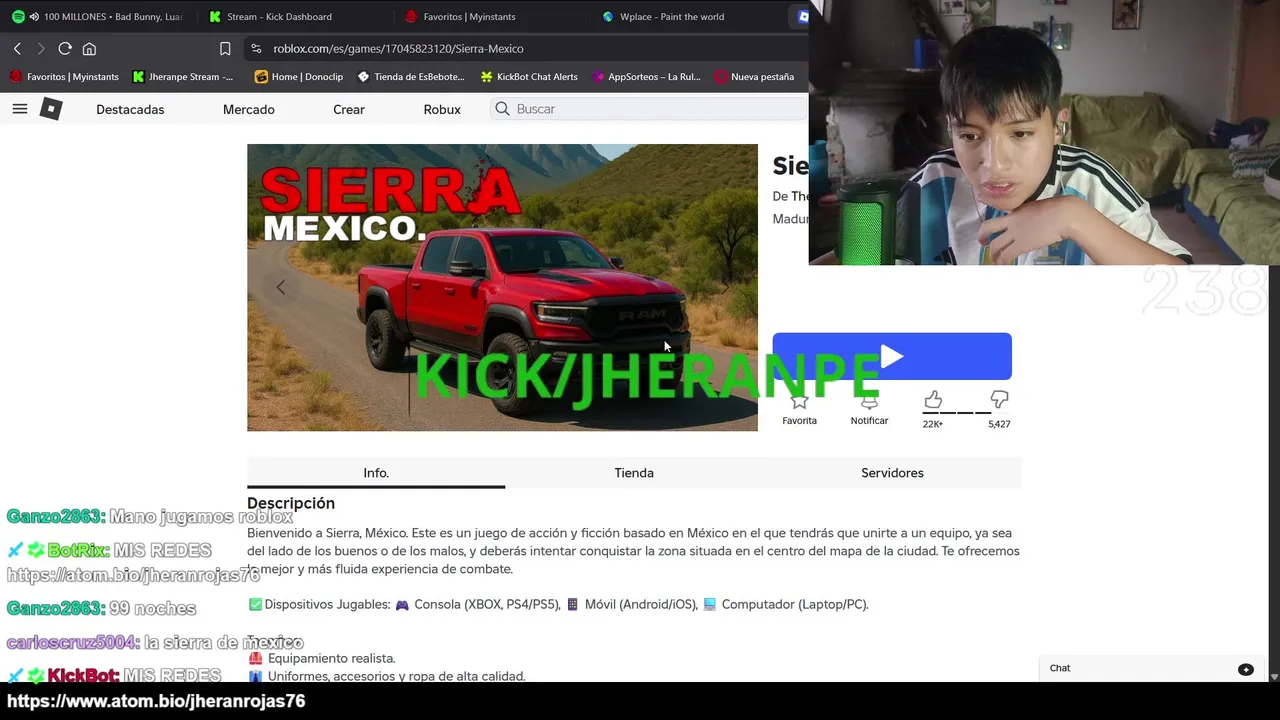The height and width of the screenshot is (720, 1280).
Task: Open the Robux menu item
Action: point(442,109)
